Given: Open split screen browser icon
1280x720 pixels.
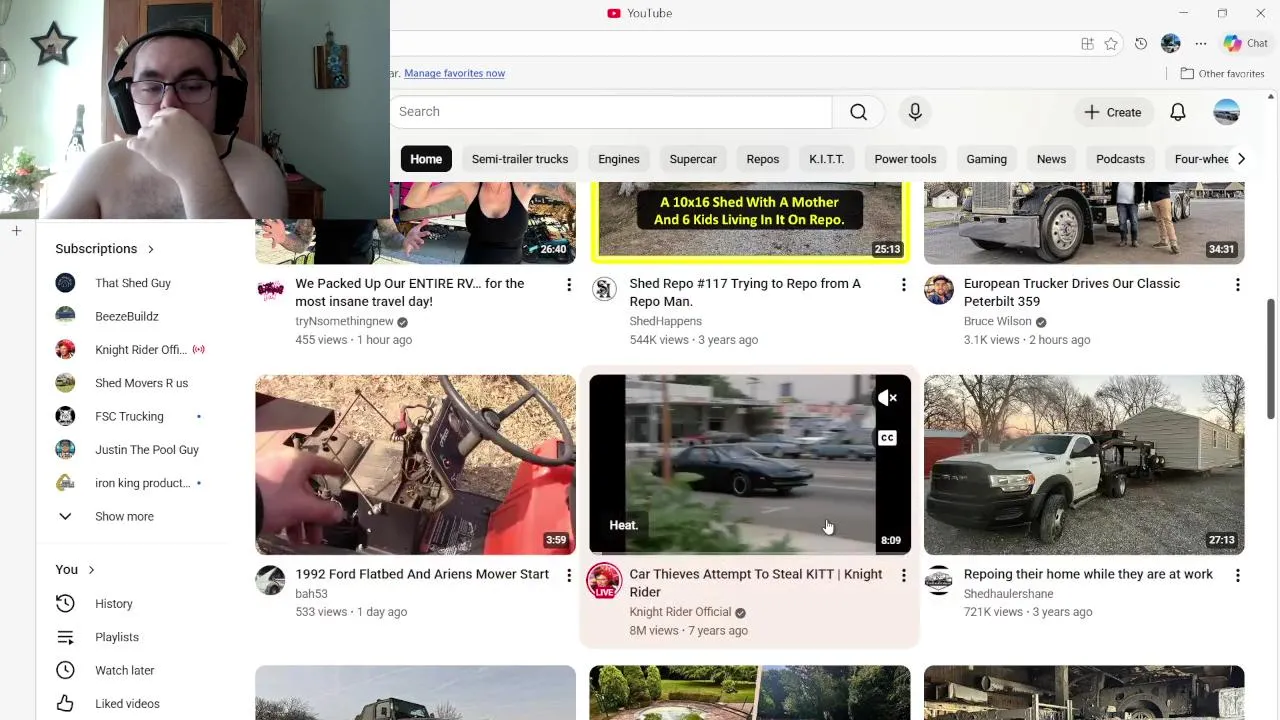Looking at the screenshot, I should (x=1087, y=44).
